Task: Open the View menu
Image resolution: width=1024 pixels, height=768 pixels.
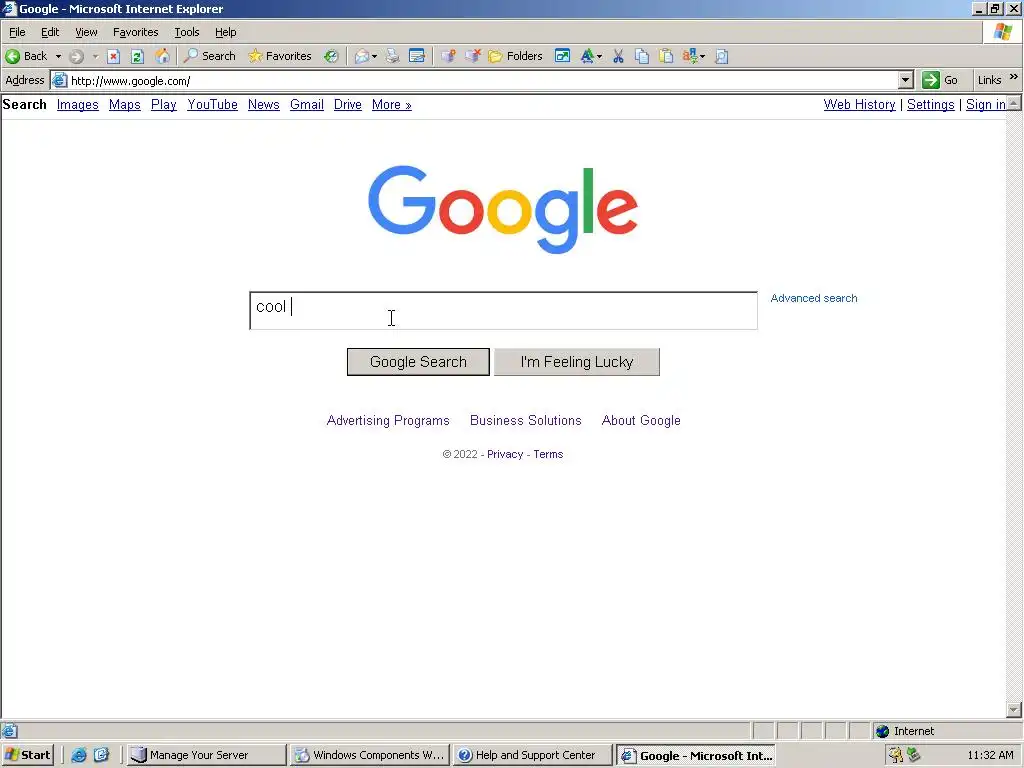Action: click(x=86, y=32)
